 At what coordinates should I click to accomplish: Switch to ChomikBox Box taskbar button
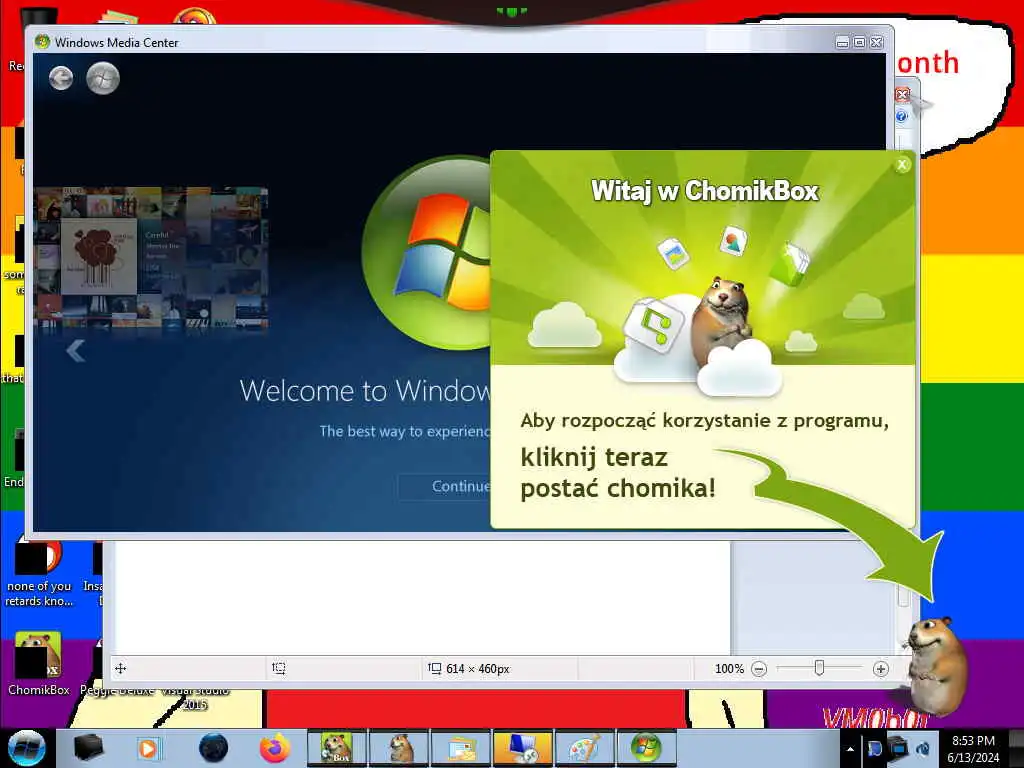337,748
